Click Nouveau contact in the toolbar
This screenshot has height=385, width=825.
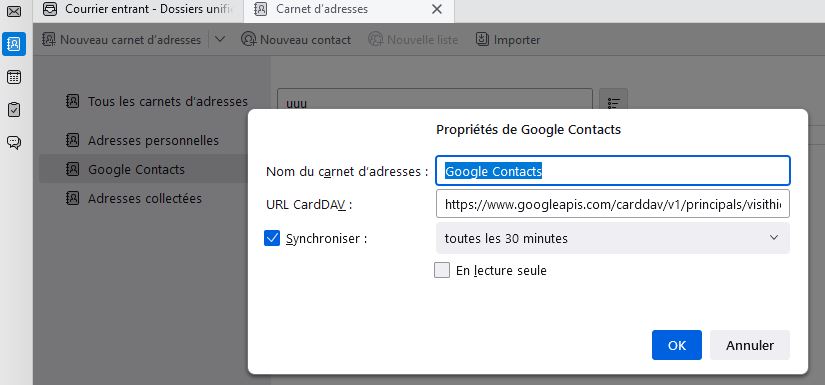click(x=296, y=39)
